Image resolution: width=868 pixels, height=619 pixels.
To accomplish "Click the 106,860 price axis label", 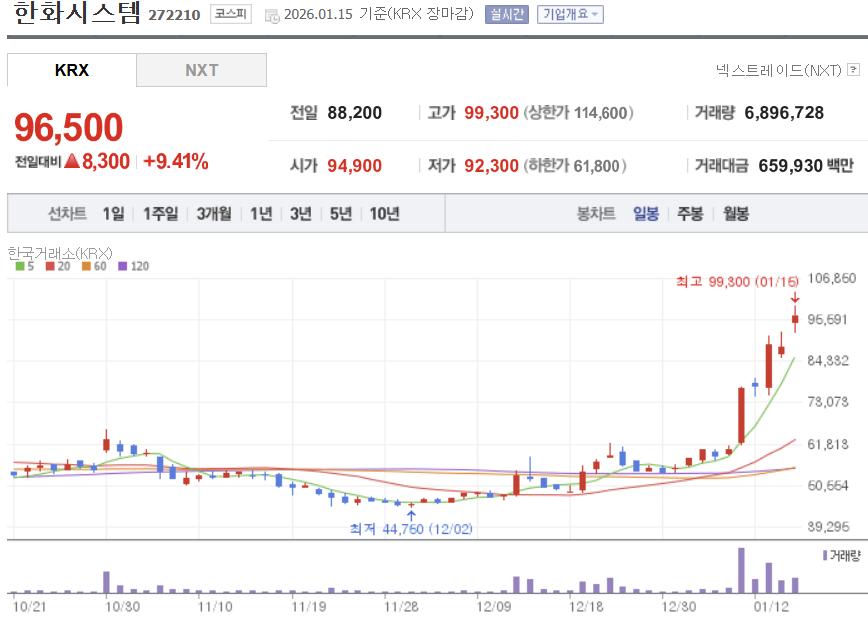I will [x=831, y=278].
